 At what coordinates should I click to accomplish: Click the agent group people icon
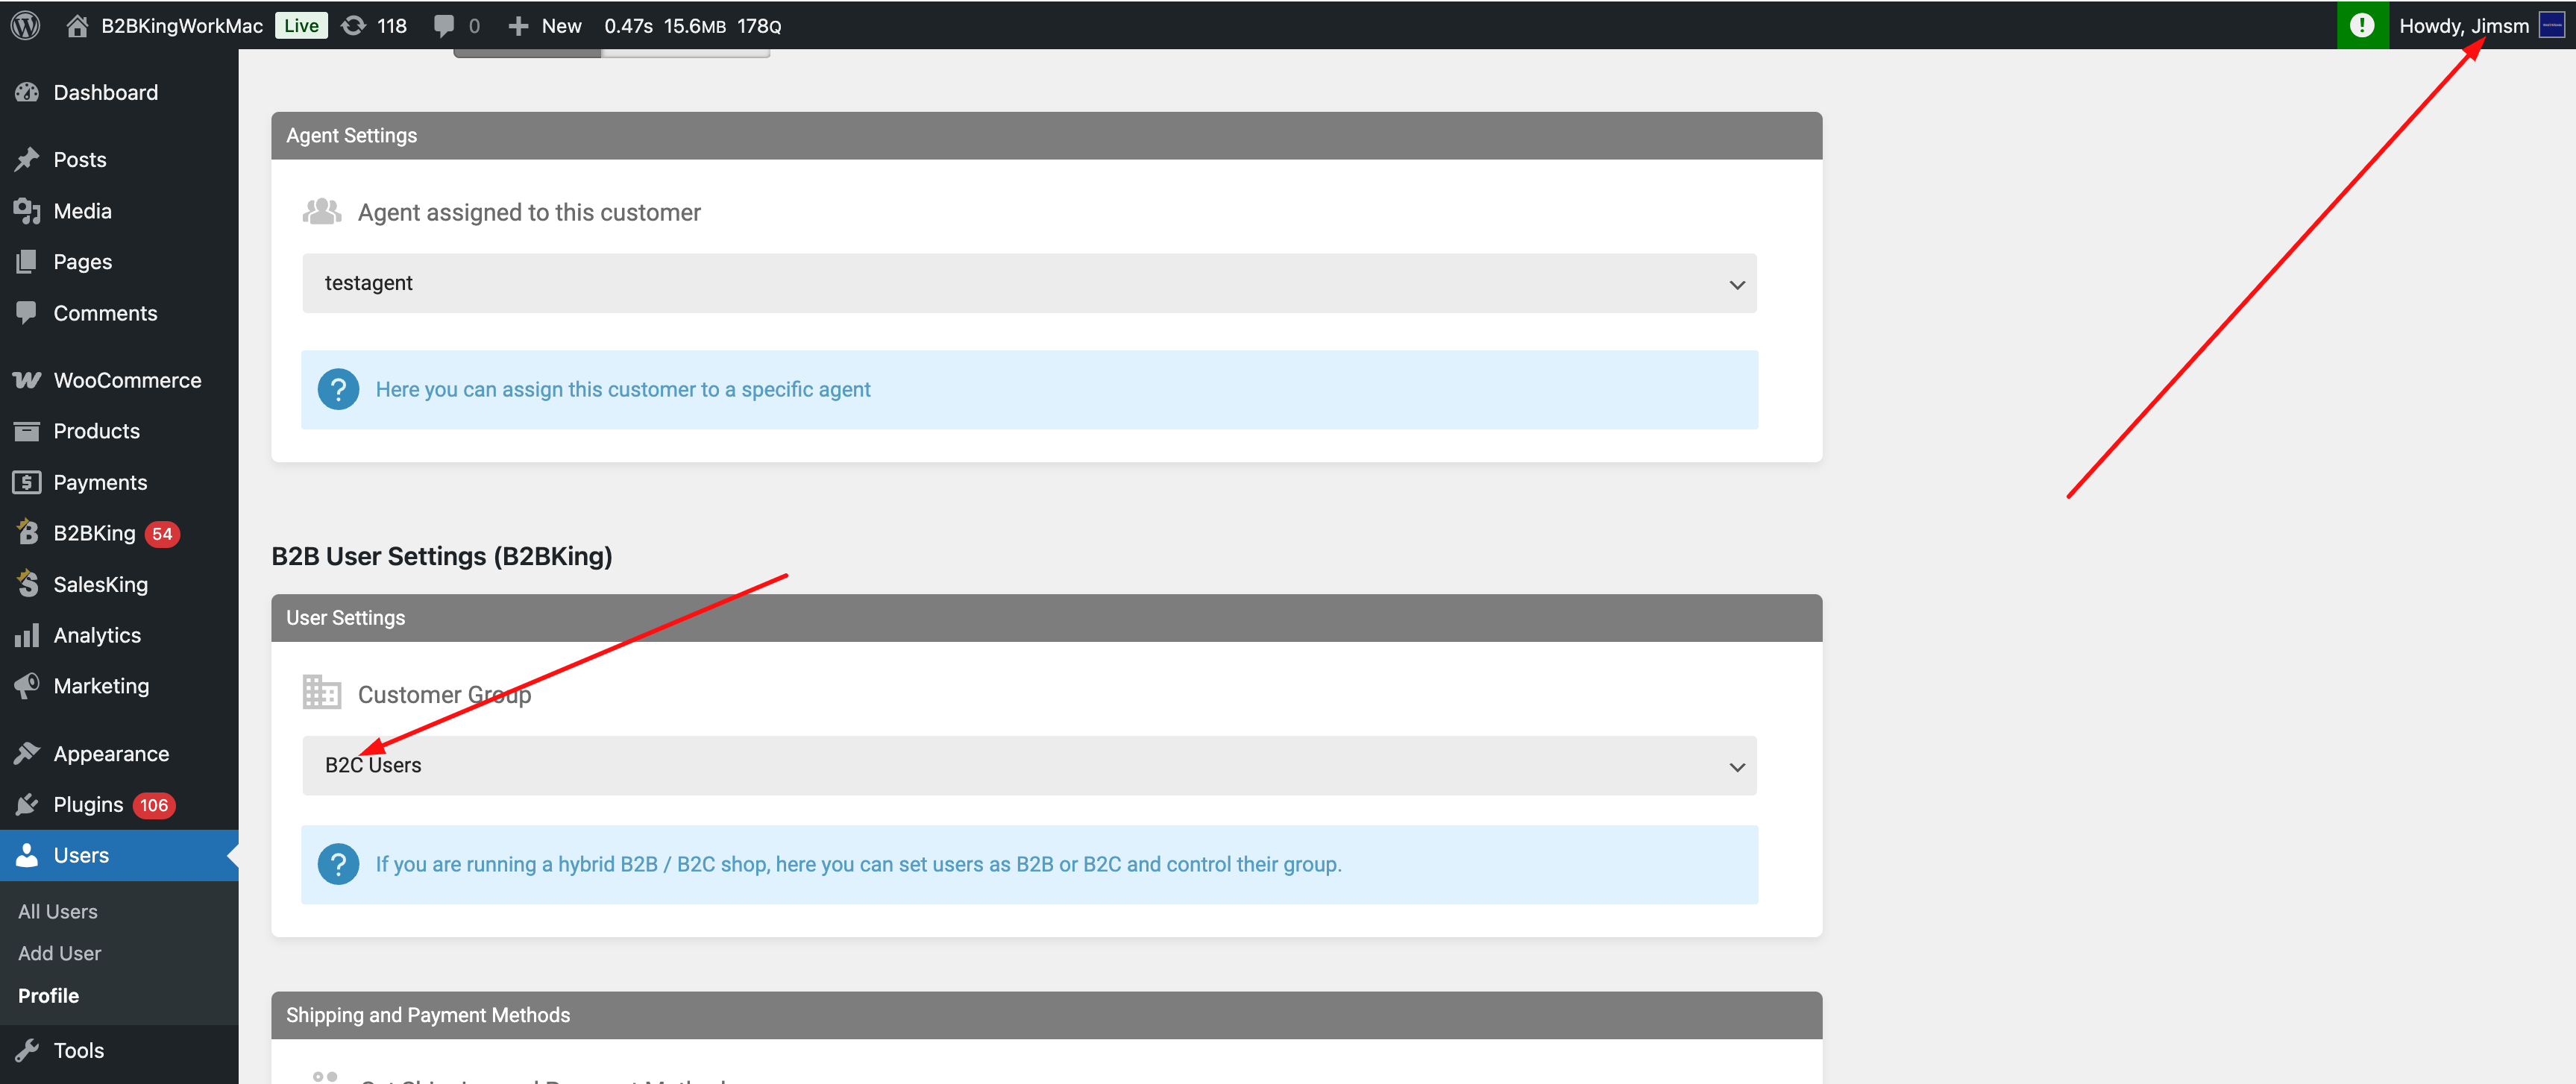pos(322,211)
